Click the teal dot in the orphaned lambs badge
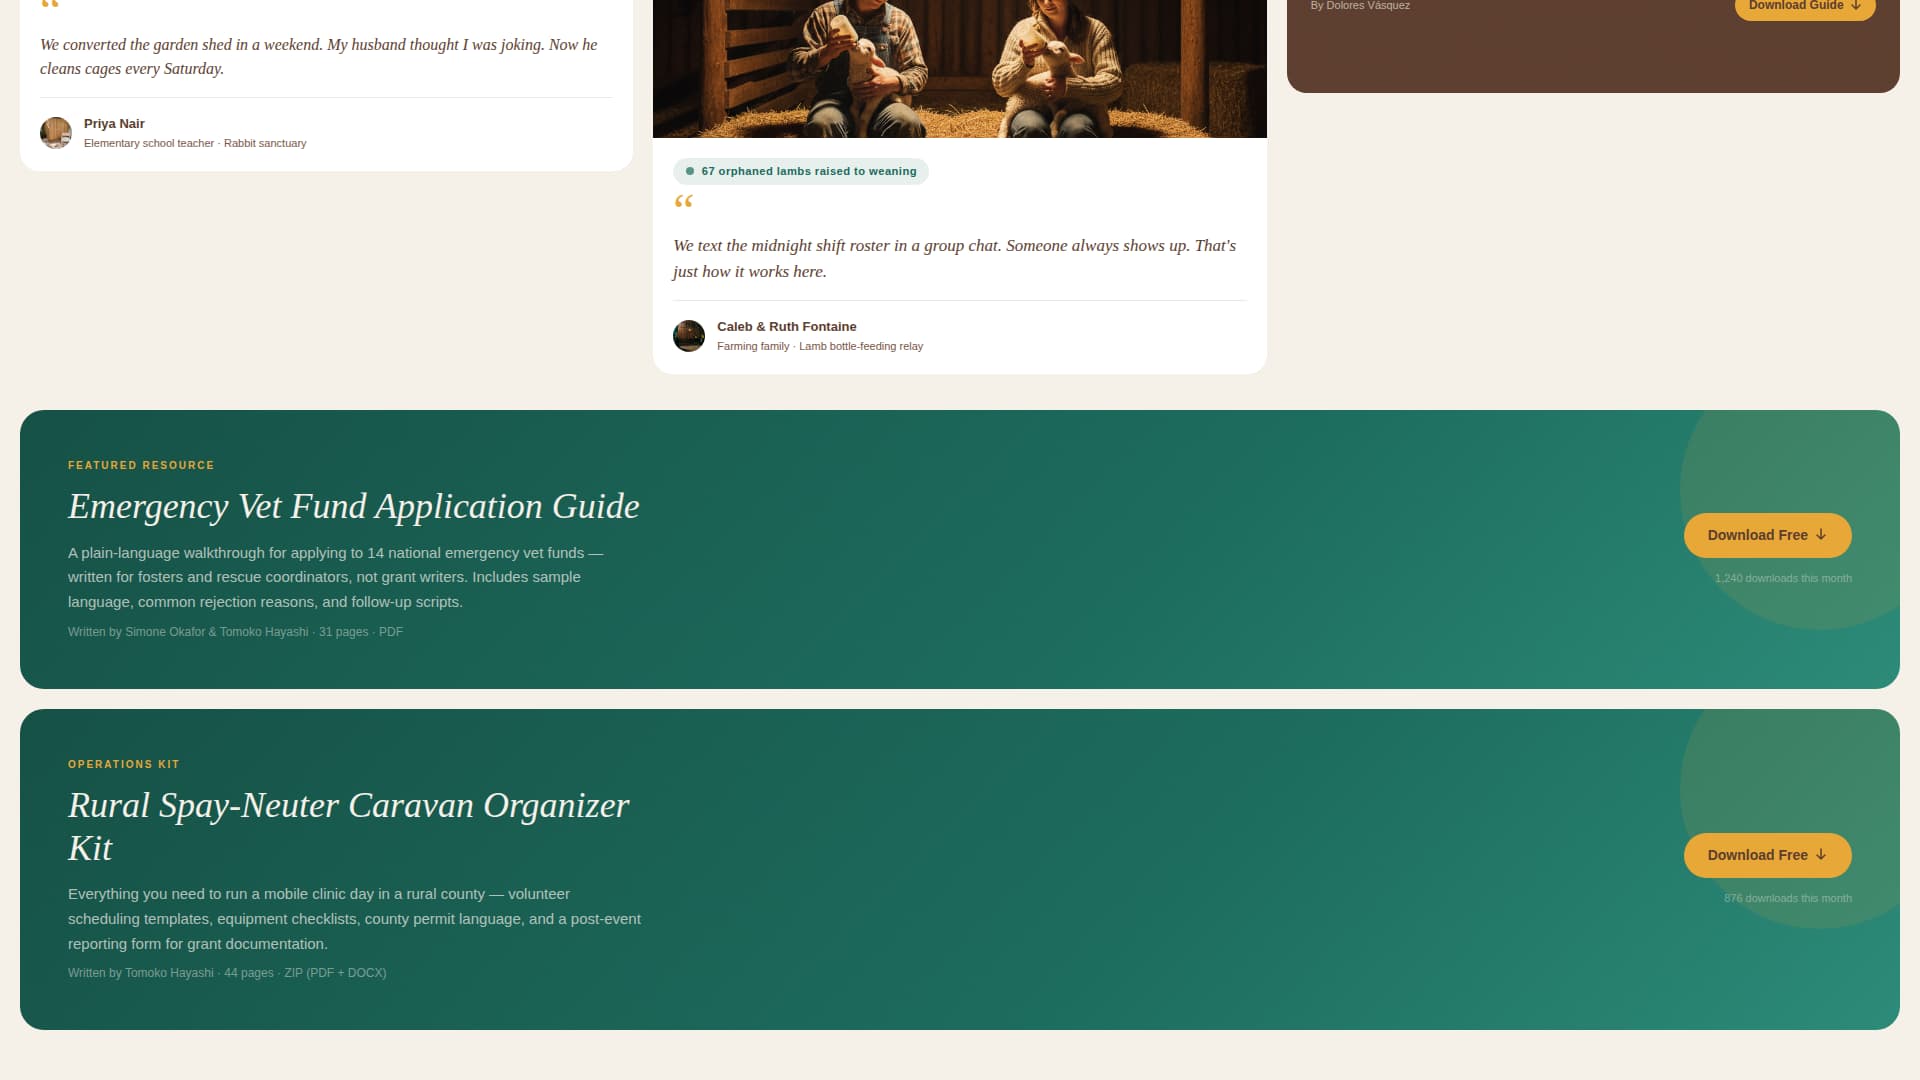Screen dimensions: 1920x1080 tap(690, 171)
